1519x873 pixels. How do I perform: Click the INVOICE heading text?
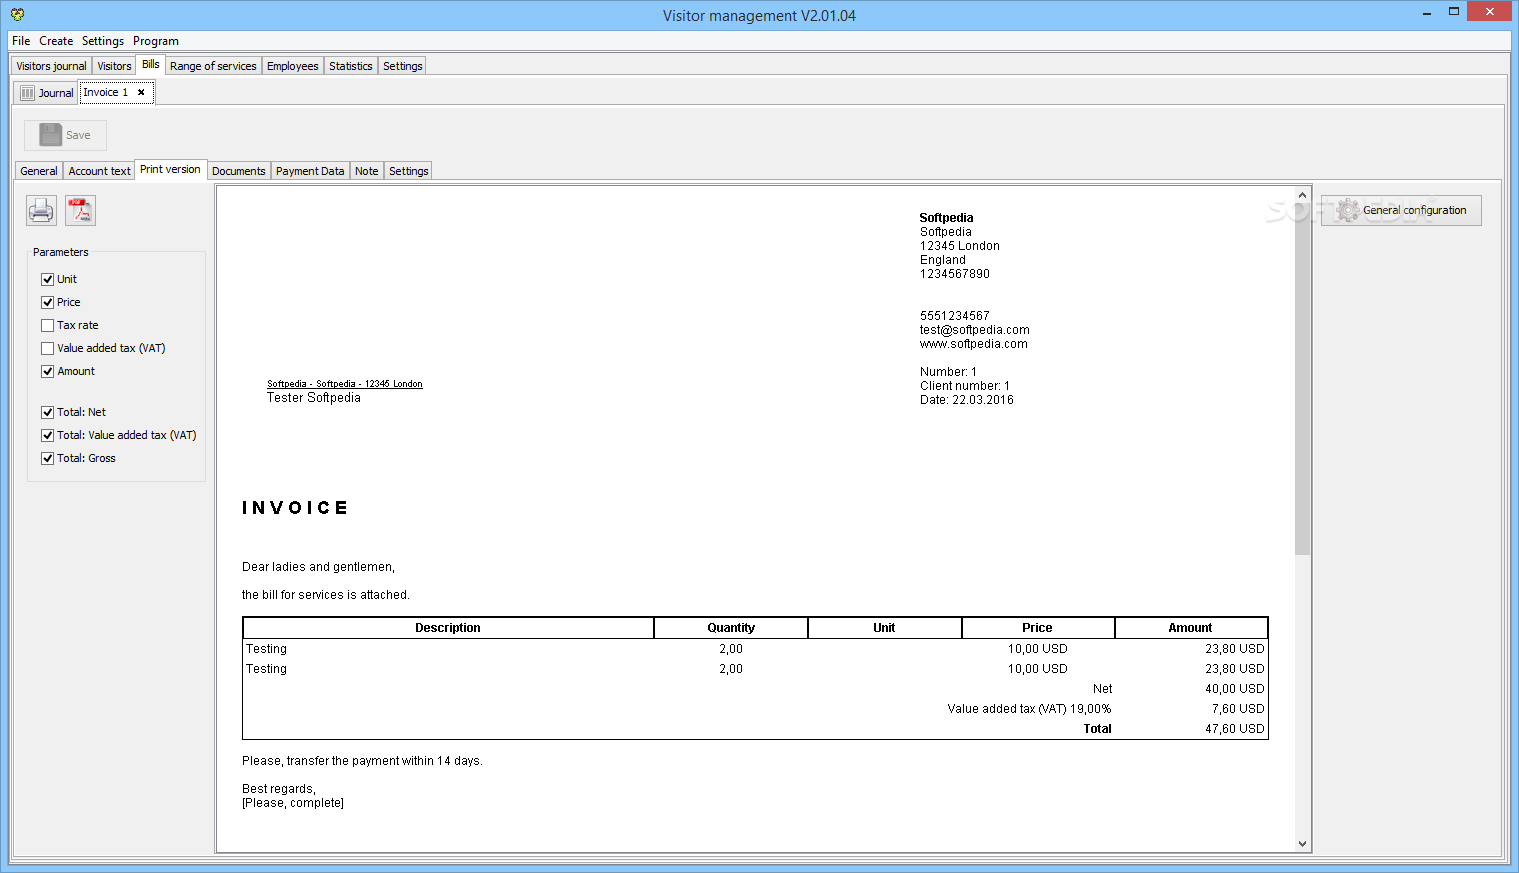295,508
